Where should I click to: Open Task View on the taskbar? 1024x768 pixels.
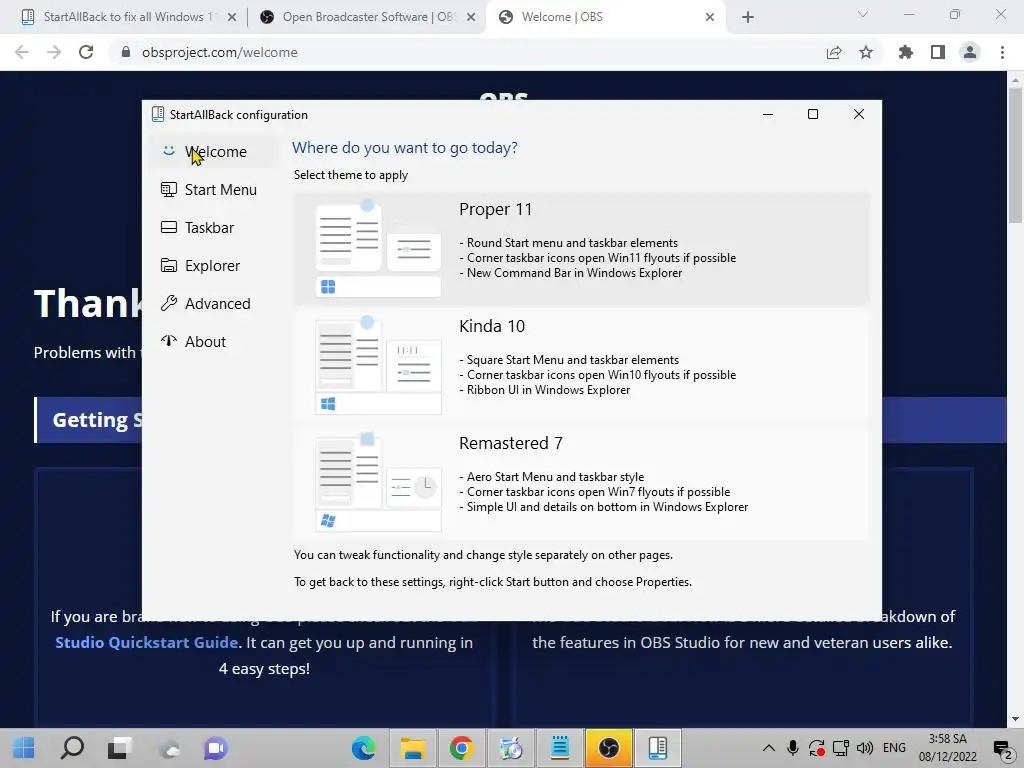click(x=120, y=748)
